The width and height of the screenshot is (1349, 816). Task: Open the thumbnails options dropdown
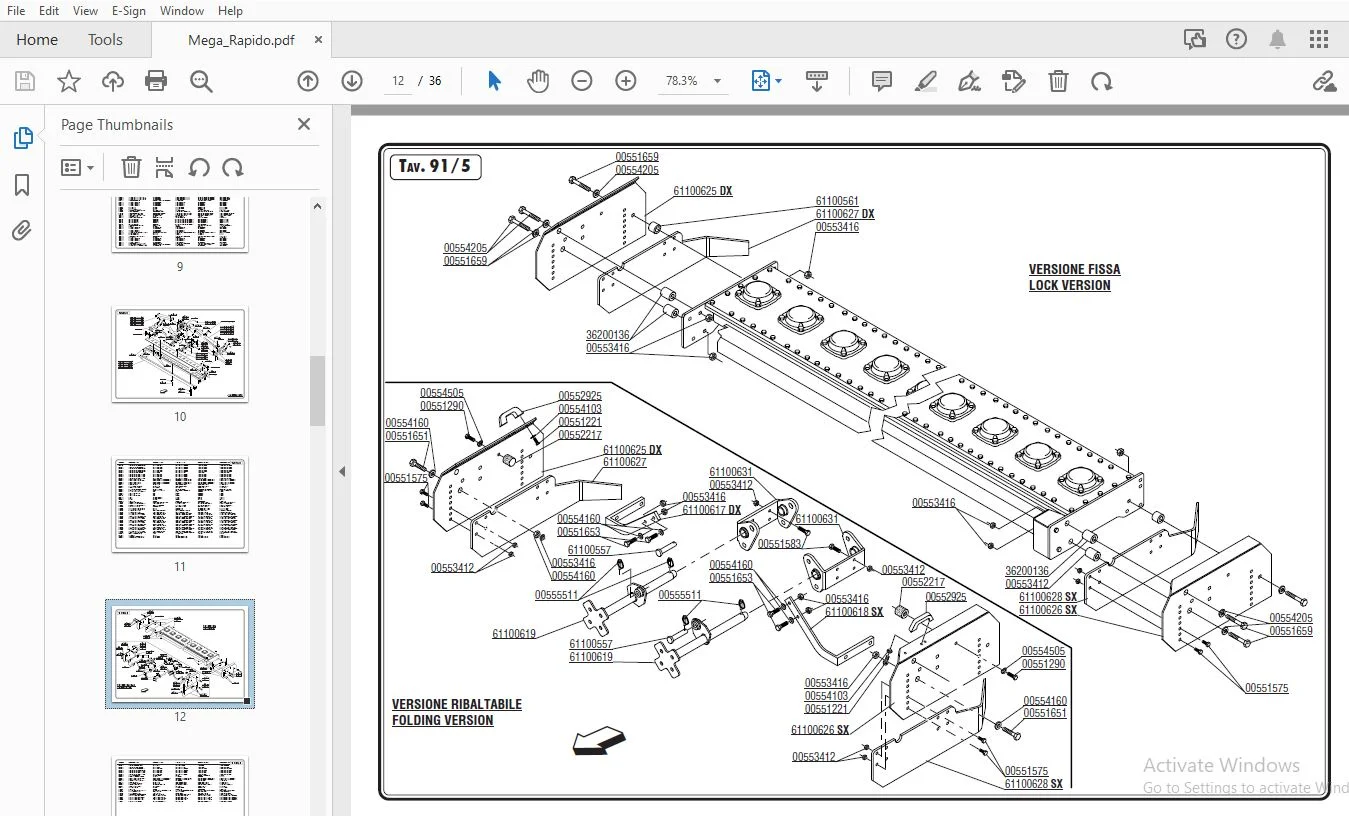(77, 167)
